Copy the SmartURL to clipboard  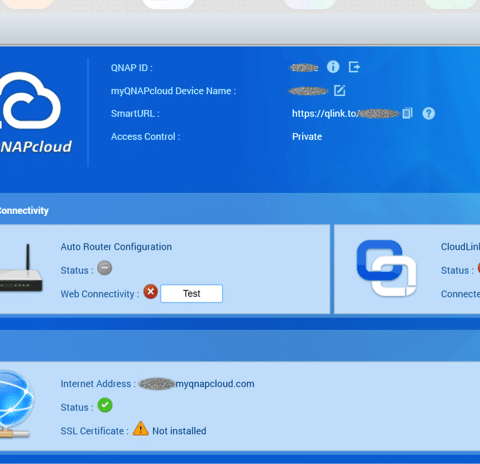[407, 113]
